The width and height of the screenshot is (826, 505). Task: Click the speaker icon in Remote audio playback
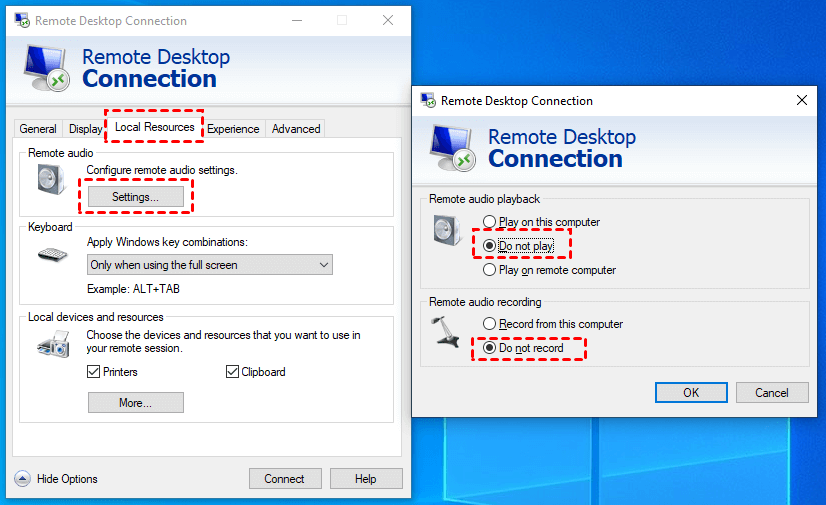click(447, 230)
